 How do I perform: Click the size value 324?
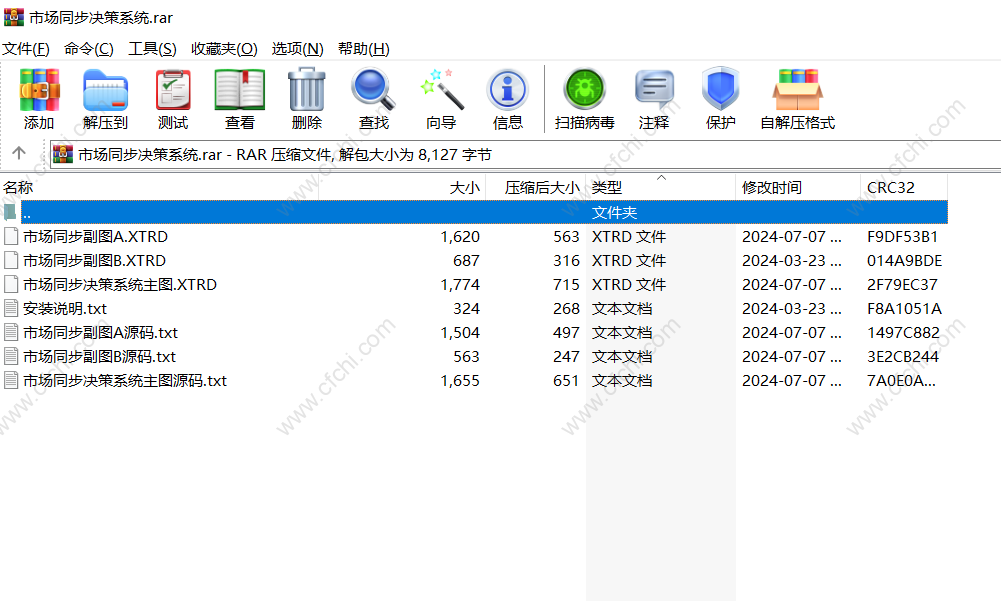click(x=467, y=308)
